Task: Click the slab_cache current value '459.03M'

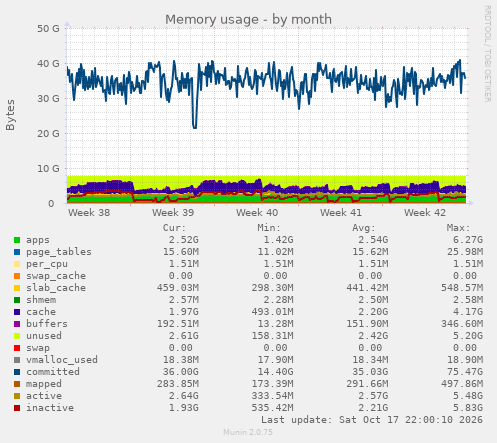Action: click(178, 288)
